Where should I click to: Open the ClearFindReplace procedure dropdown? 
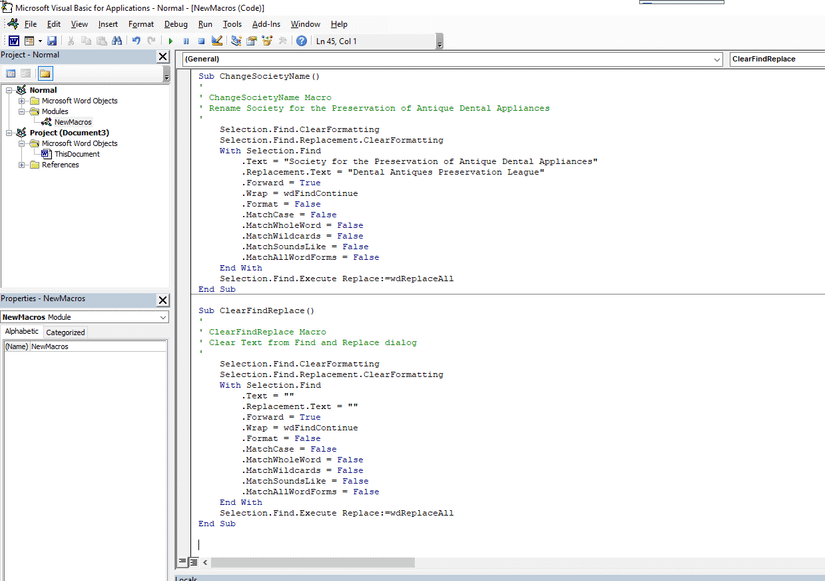click(776, 59)
